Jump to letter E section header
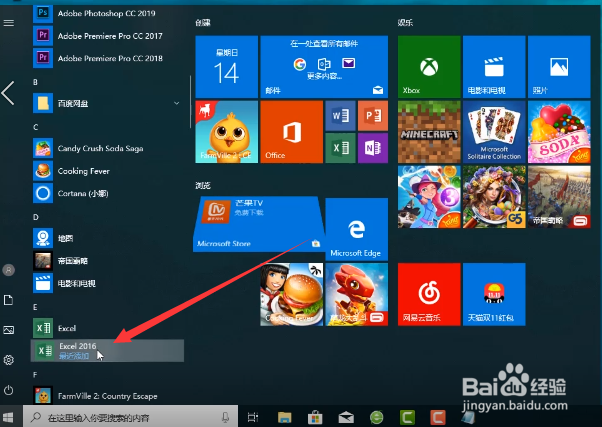 tap(35, 307)
